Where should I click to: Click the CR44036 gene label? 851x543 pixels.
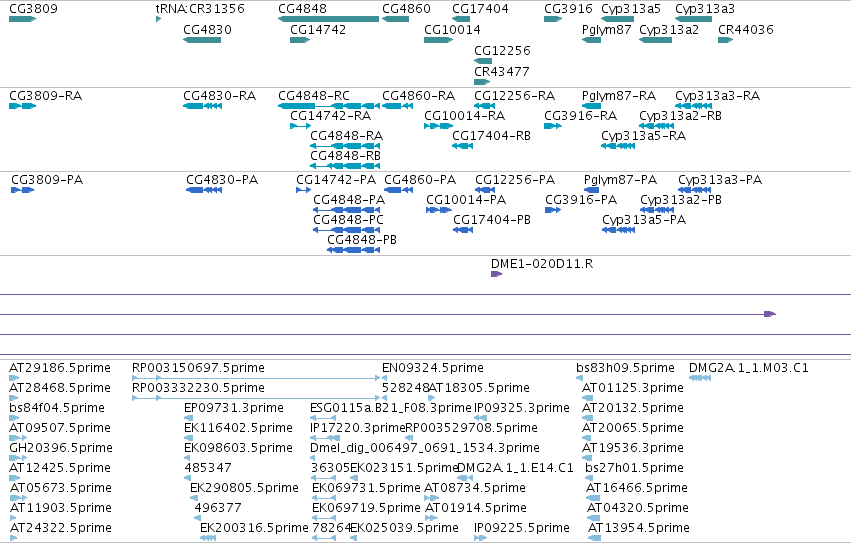pos(746,30)
